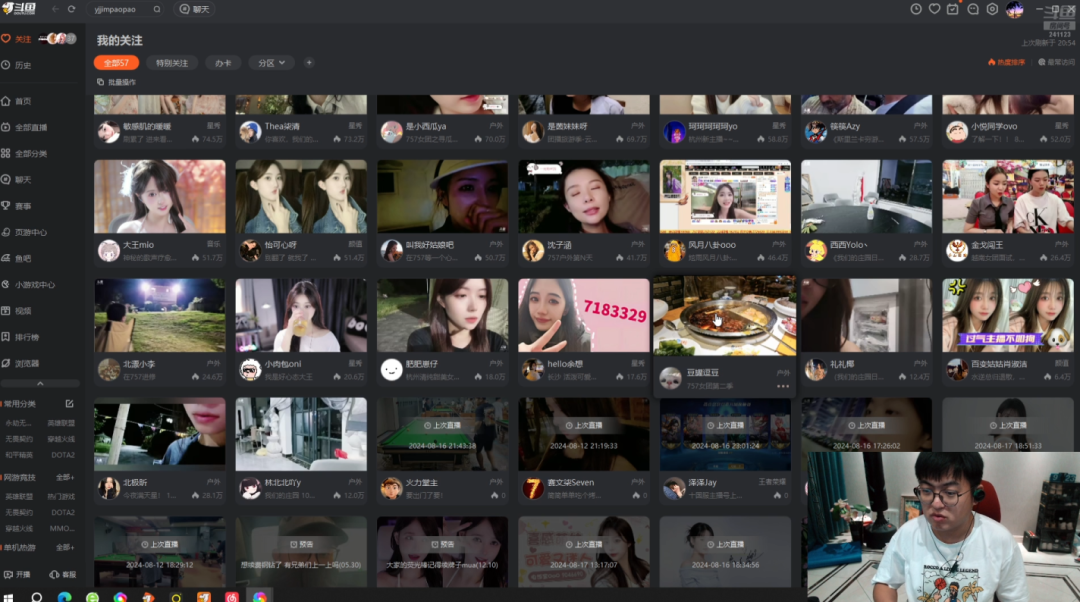Screen dimensions: 1080x602
Task: Open the hexagon settings icon at top right
Action: (992, 9)
